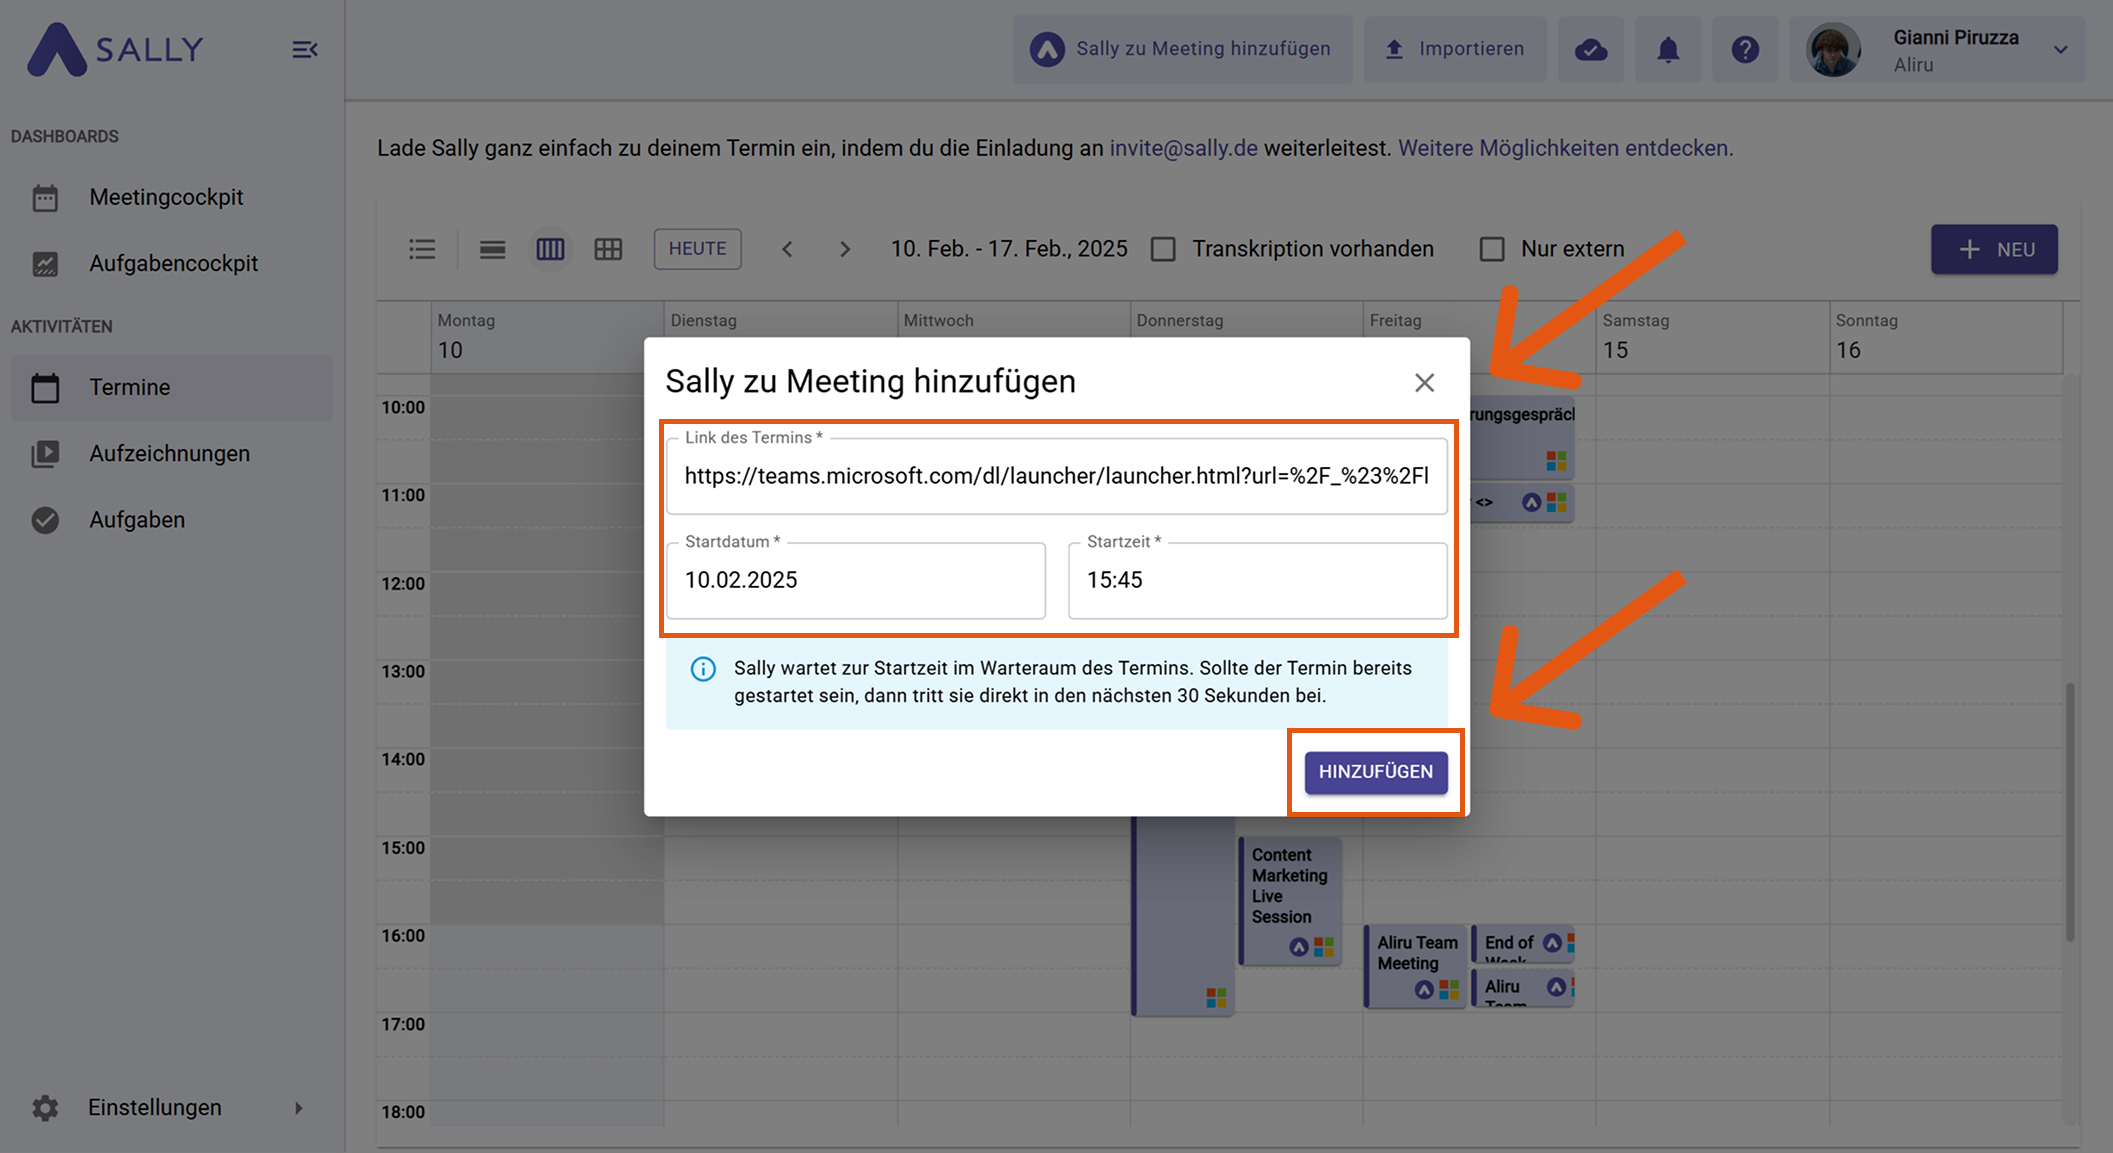Click the calendar vertical scrollbar
The height and width of the screenshot is (1153, 2113).
pyautogui.click(x=2070, y=812)
